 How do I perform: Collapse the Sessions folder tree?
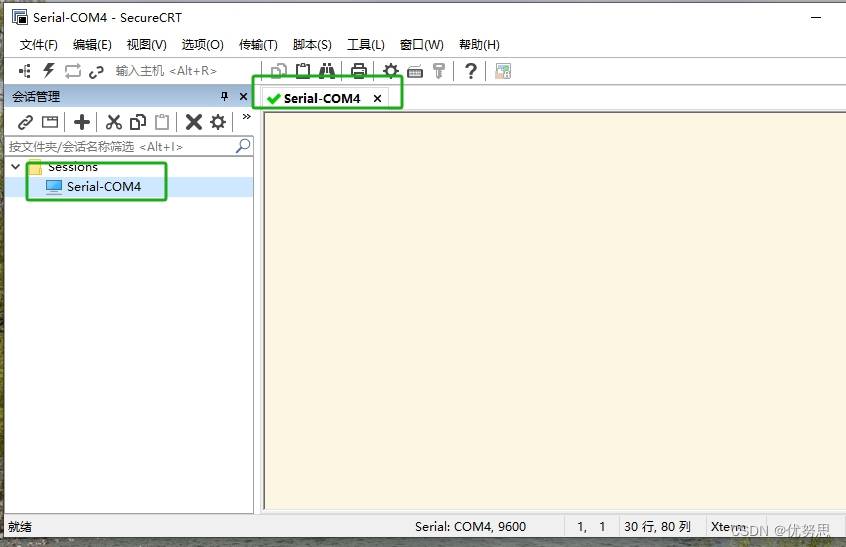coord(16,167)
